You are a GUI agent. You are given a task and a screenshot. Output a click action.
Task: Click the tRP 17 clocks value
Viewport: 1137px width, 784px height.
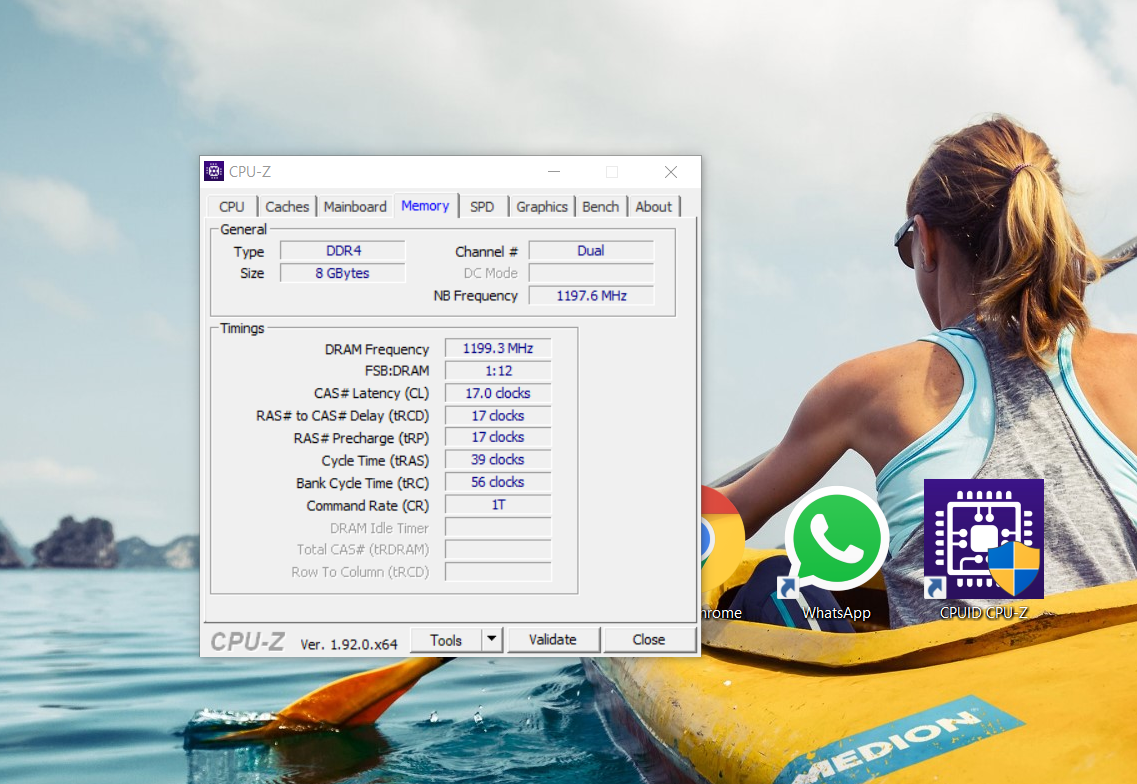tap(498, 437)
